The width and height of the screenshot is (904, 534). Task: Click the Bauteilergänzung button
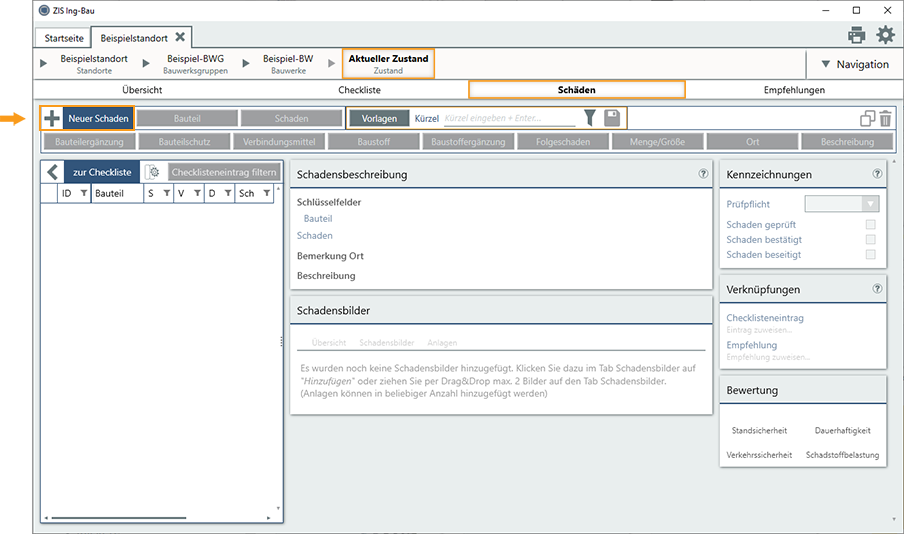89,141
